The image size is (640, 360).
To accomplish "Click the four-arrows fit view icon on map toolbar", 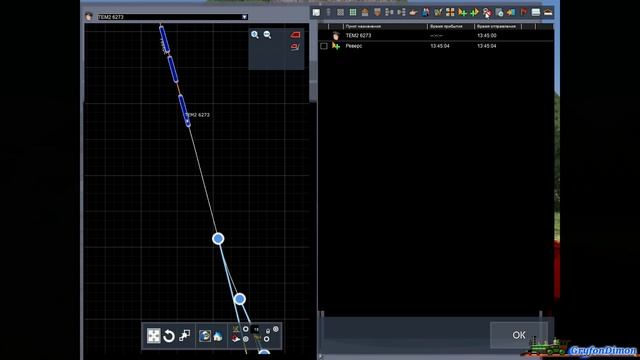I will pos(153,336).
